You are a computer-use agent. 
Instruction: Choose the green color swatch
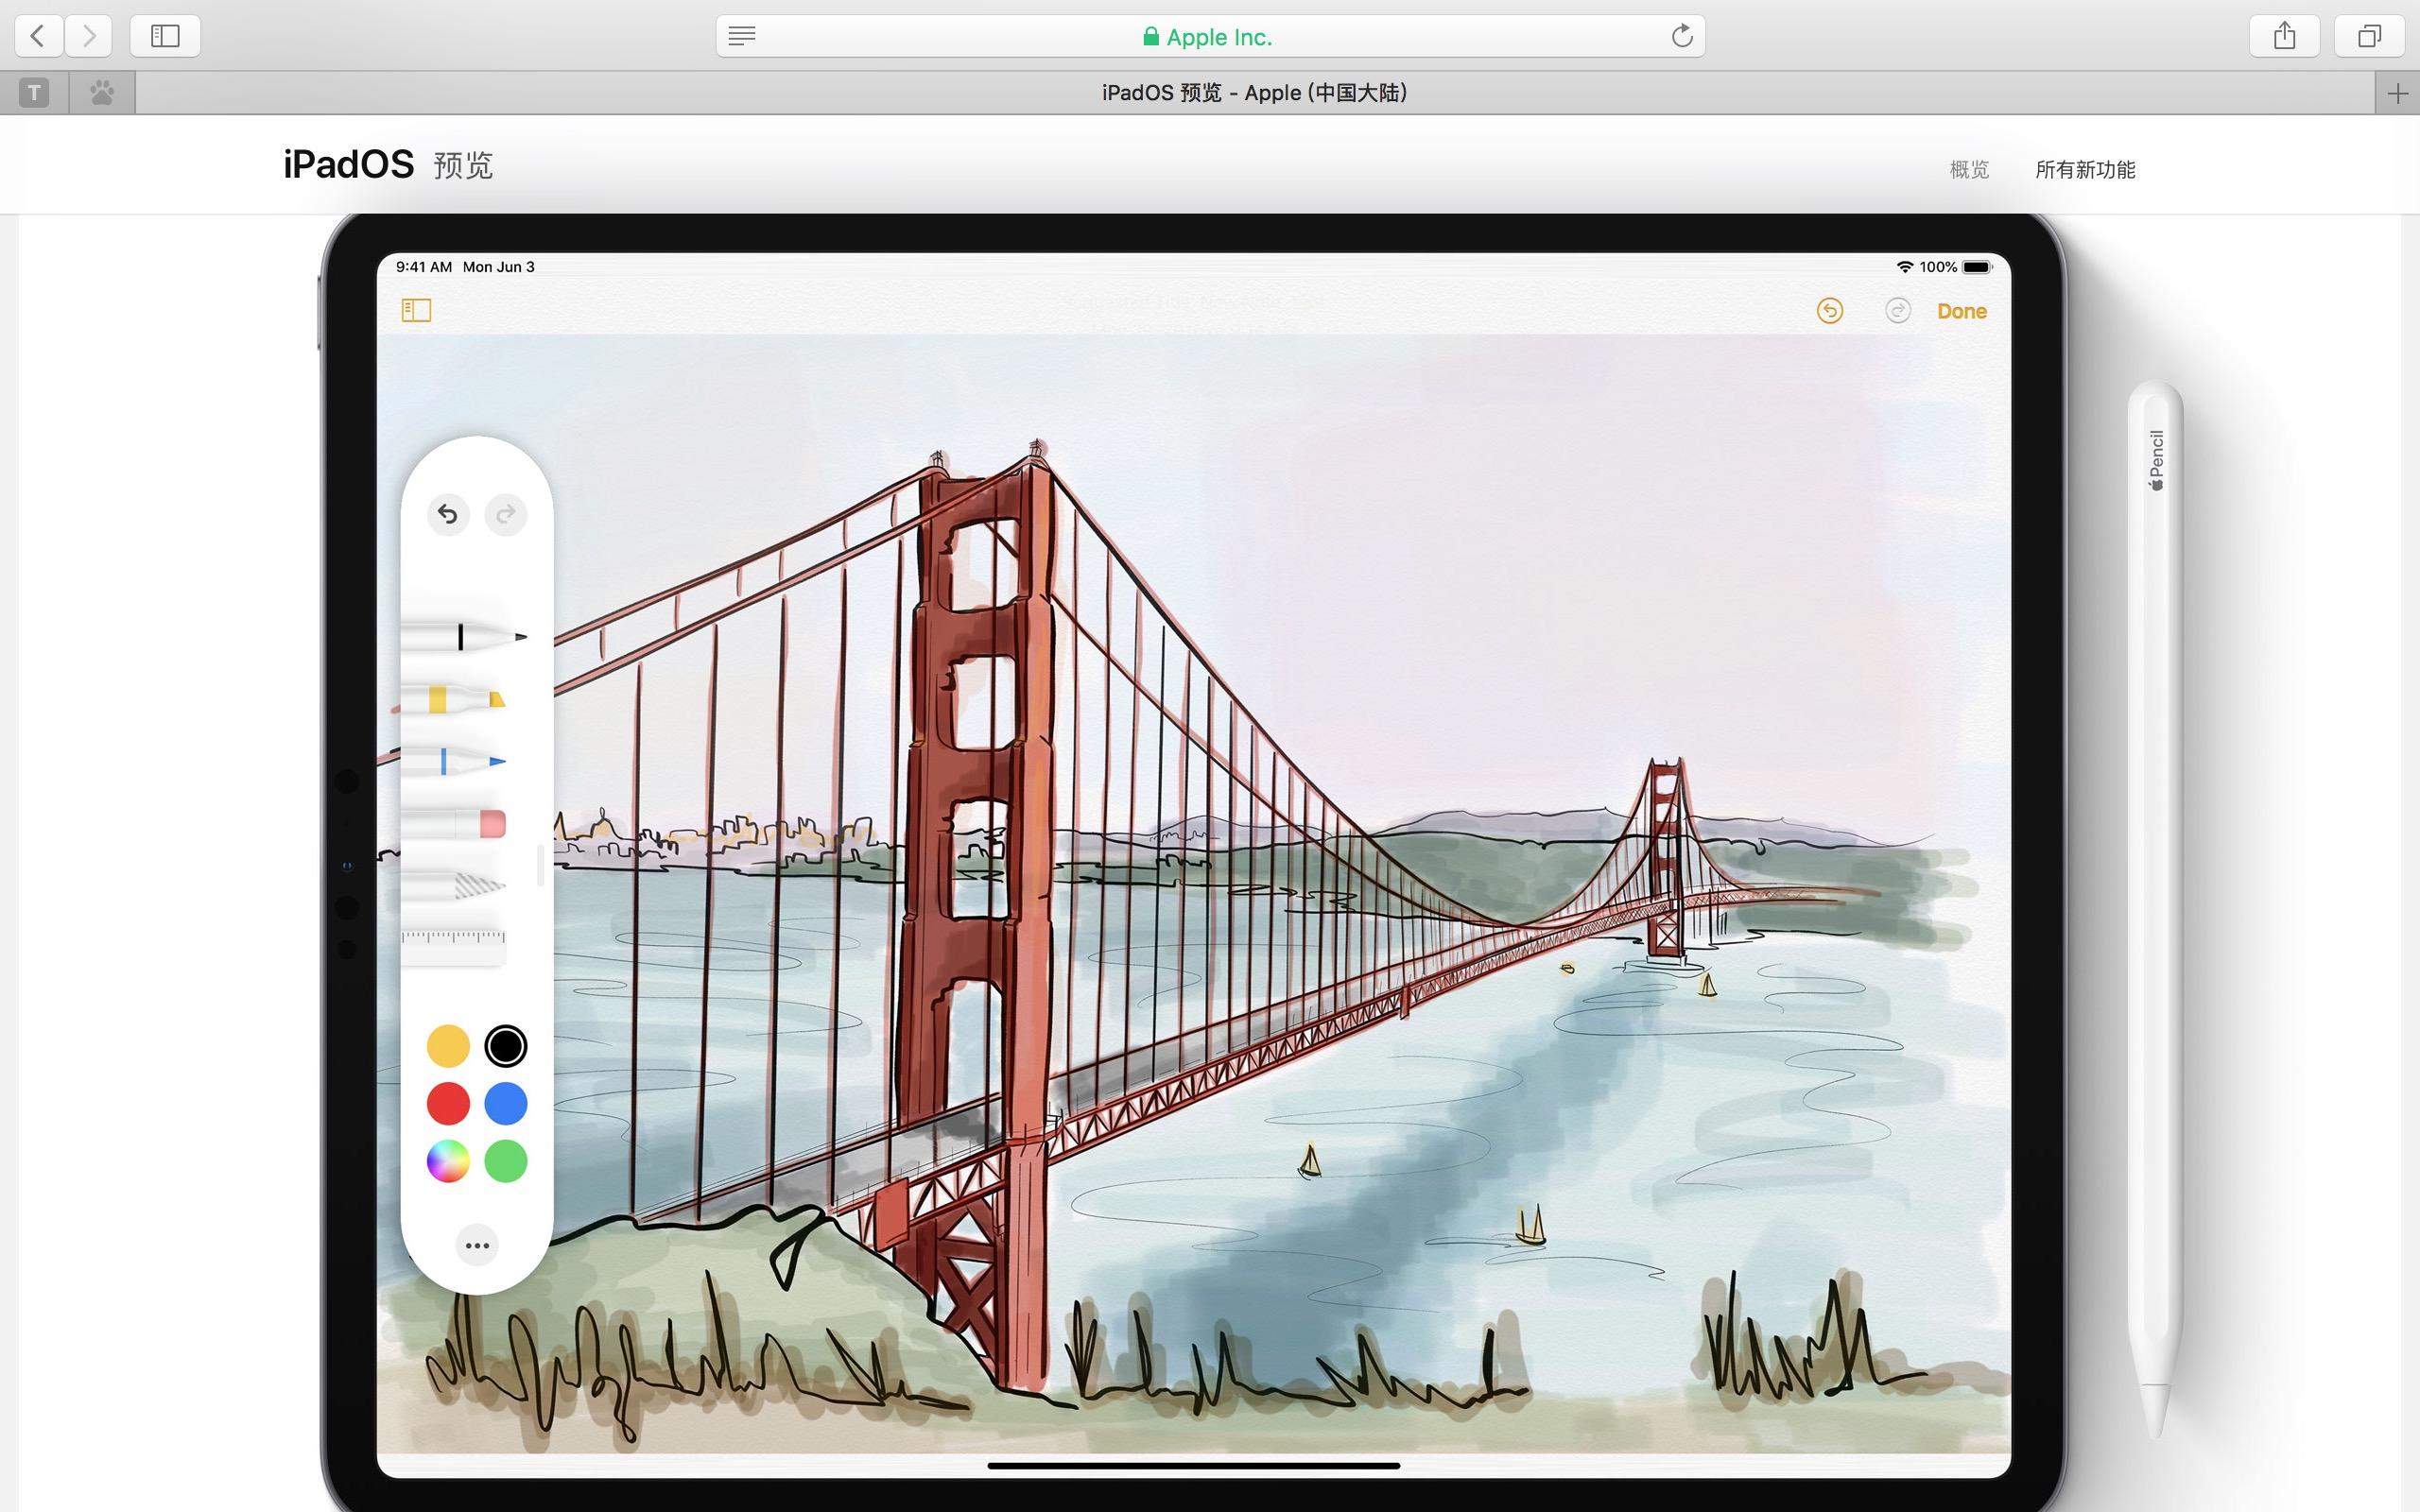pos(506,1161)
